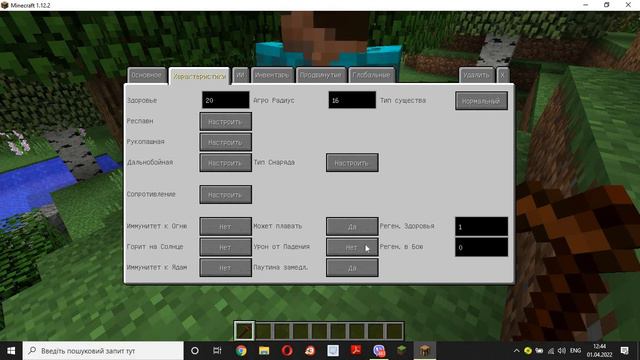Click Настроить next to Тип Снаряда
This screenshot has height=360, width=640.
tap(352, 163)
